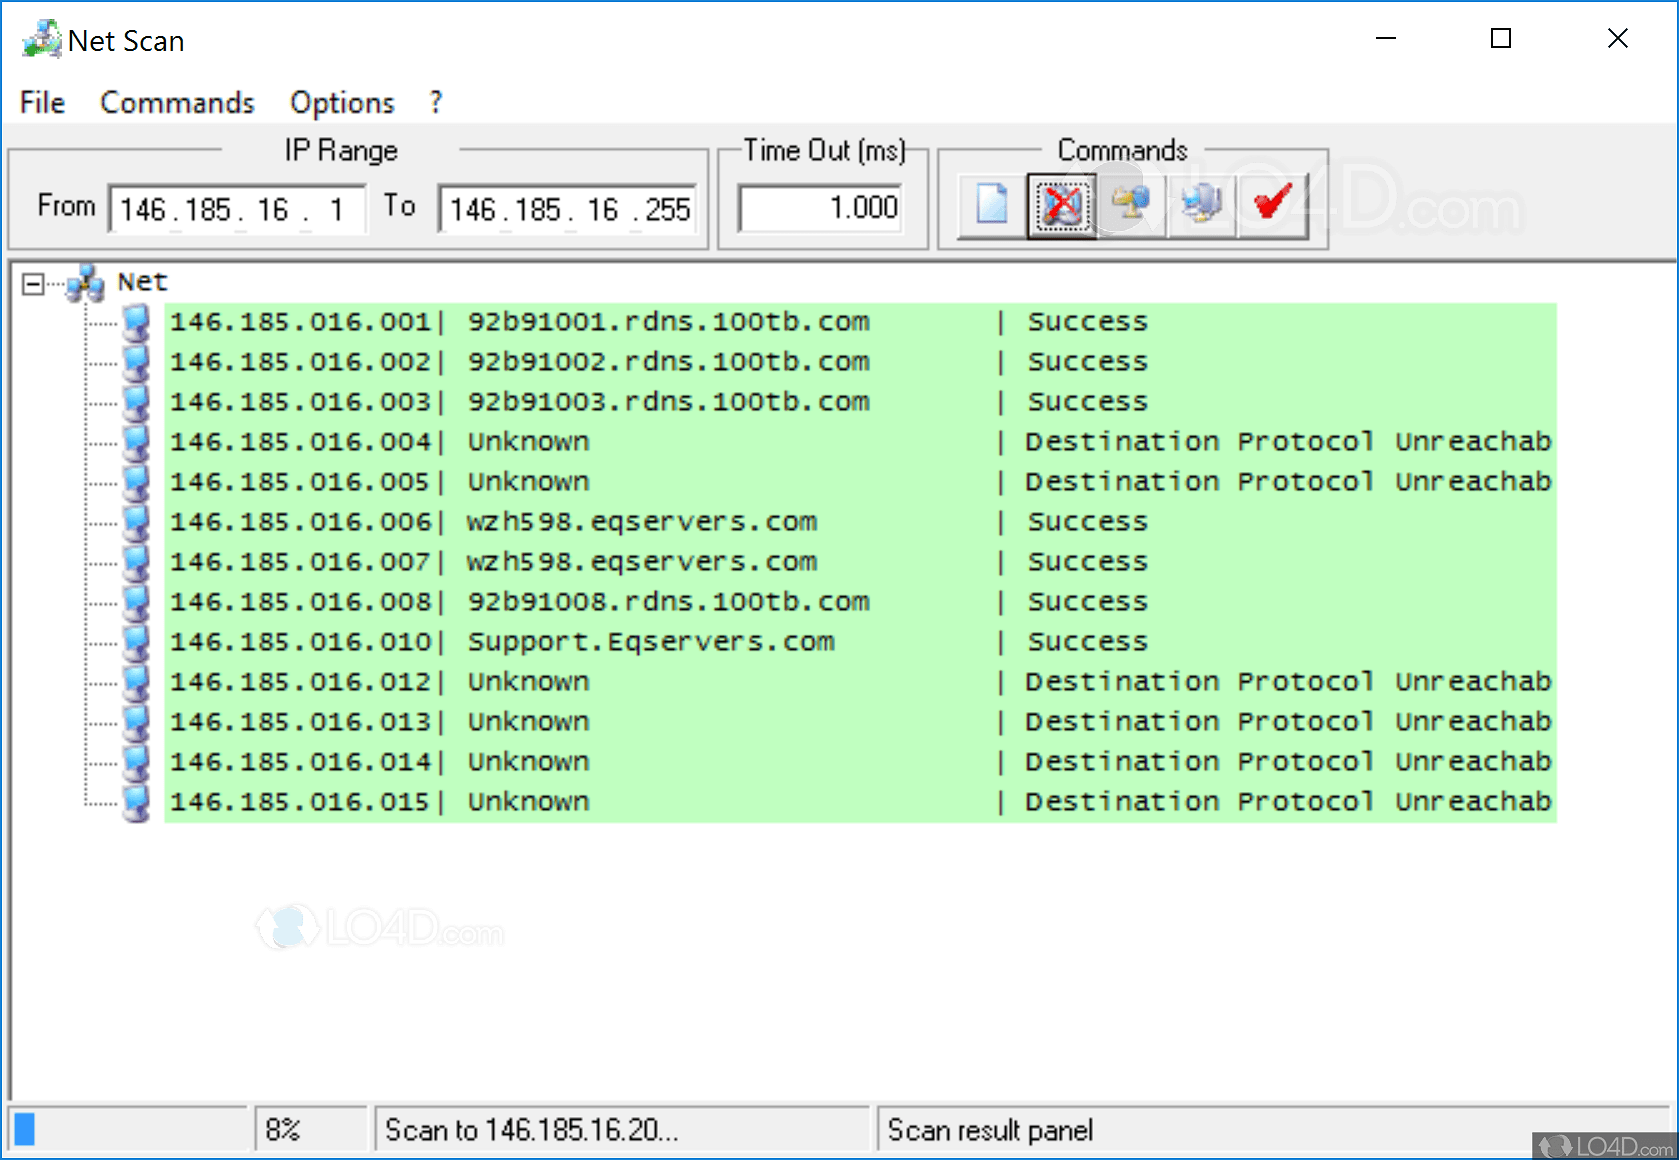The image size is (1679, 1160).
Task: Click the signpost and globe command icon
Action: coord(1132,205)
